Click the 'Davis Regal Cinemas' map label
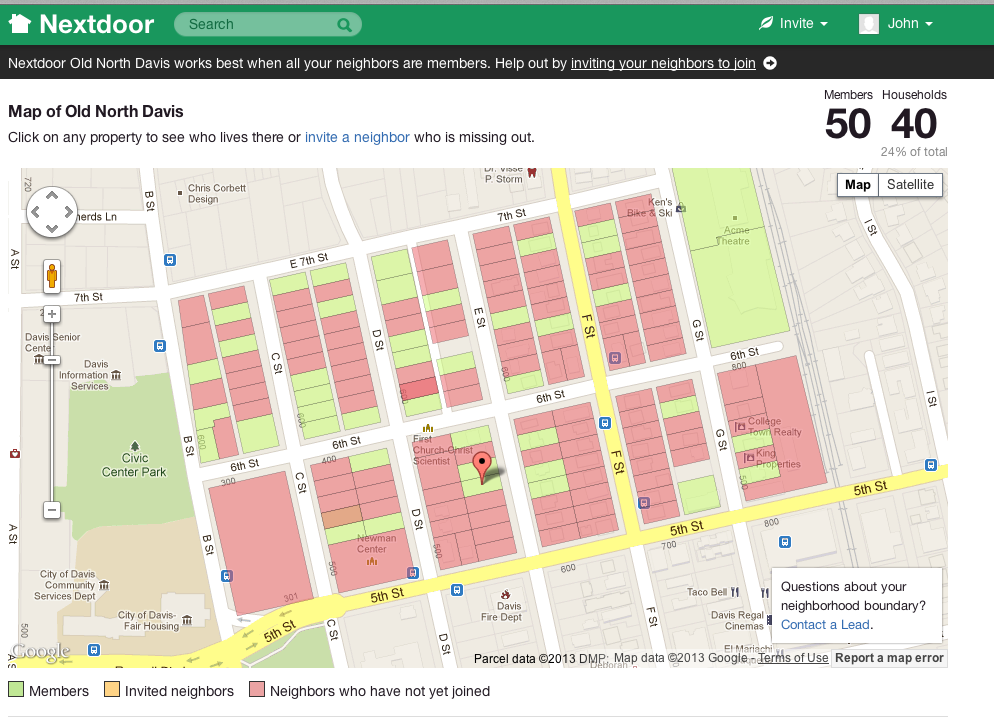This screenshot has width=994, height=717. pyautogui.click(x=737, y=621)
